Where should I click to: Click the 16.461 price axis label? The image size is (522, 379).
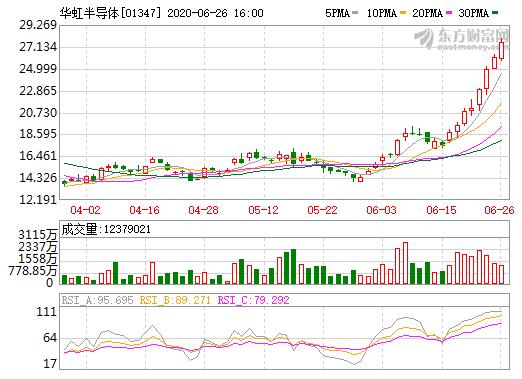pos(38,156)
